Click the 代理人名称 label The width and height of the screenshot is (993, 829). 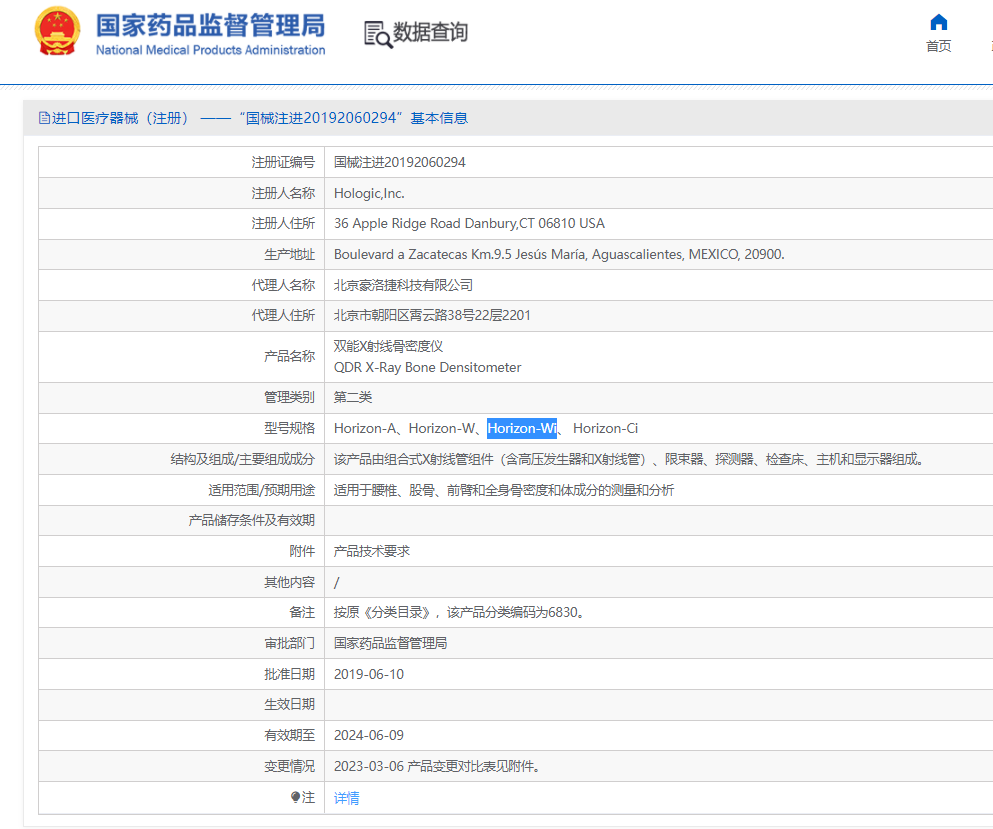point(283,285)
